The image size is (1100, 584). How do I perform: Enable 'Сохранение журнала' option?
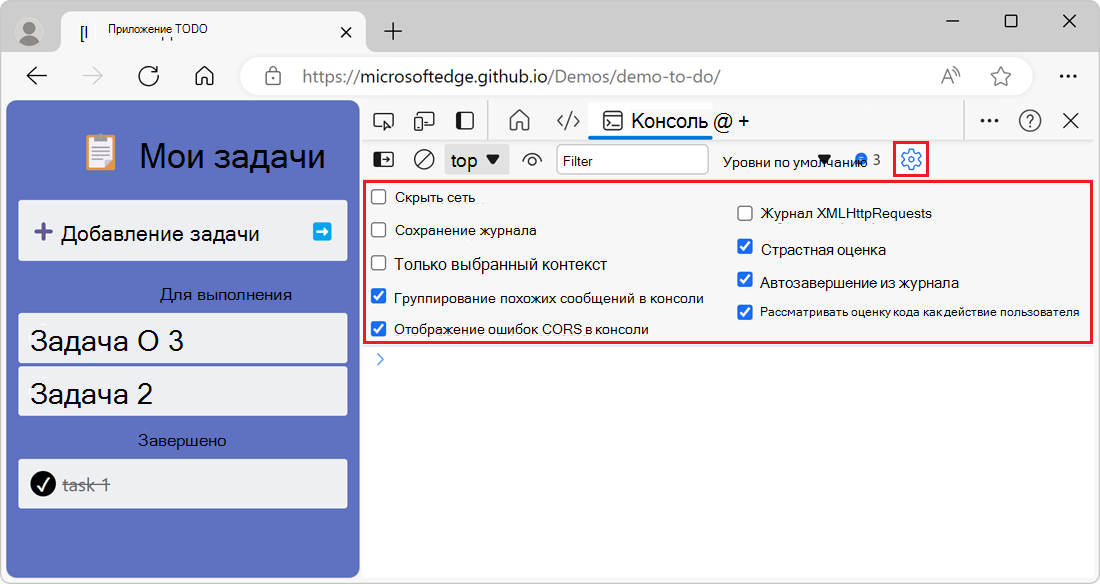[x=378, y=230]
